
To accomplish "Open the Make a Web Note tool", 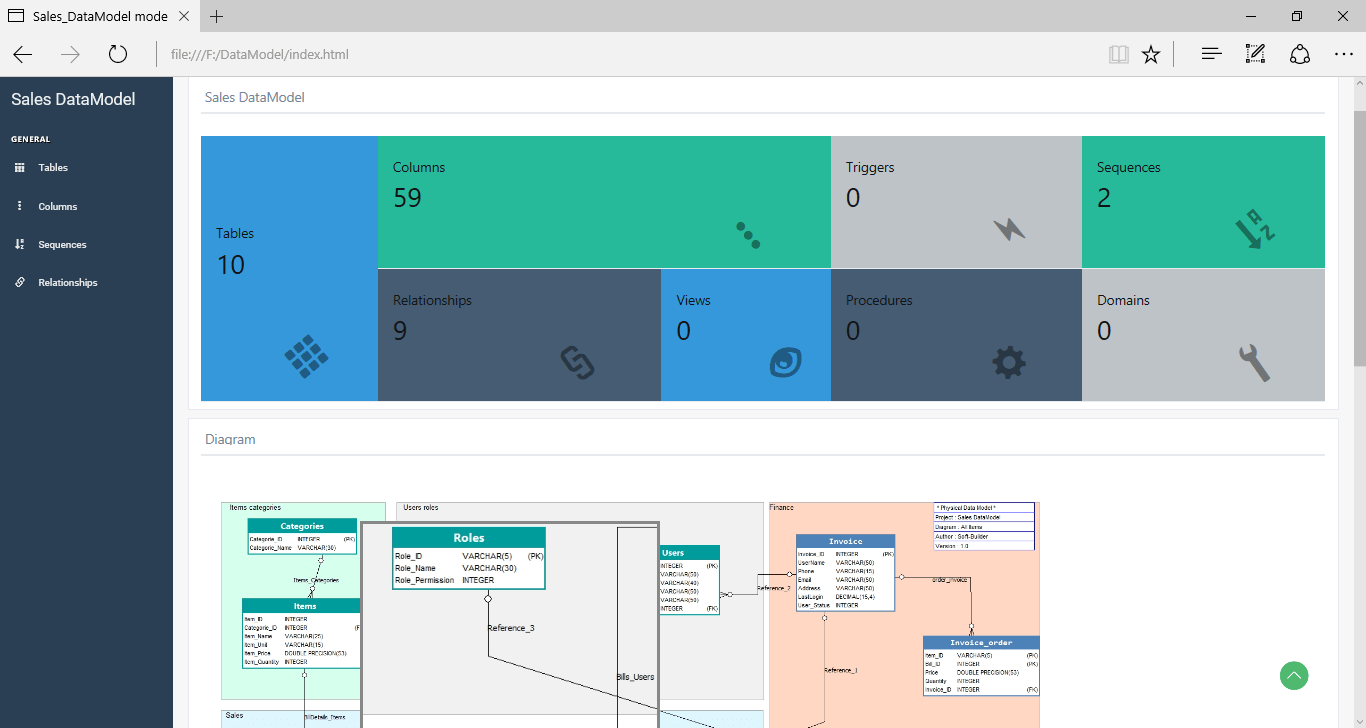I will pos(1255,54).
